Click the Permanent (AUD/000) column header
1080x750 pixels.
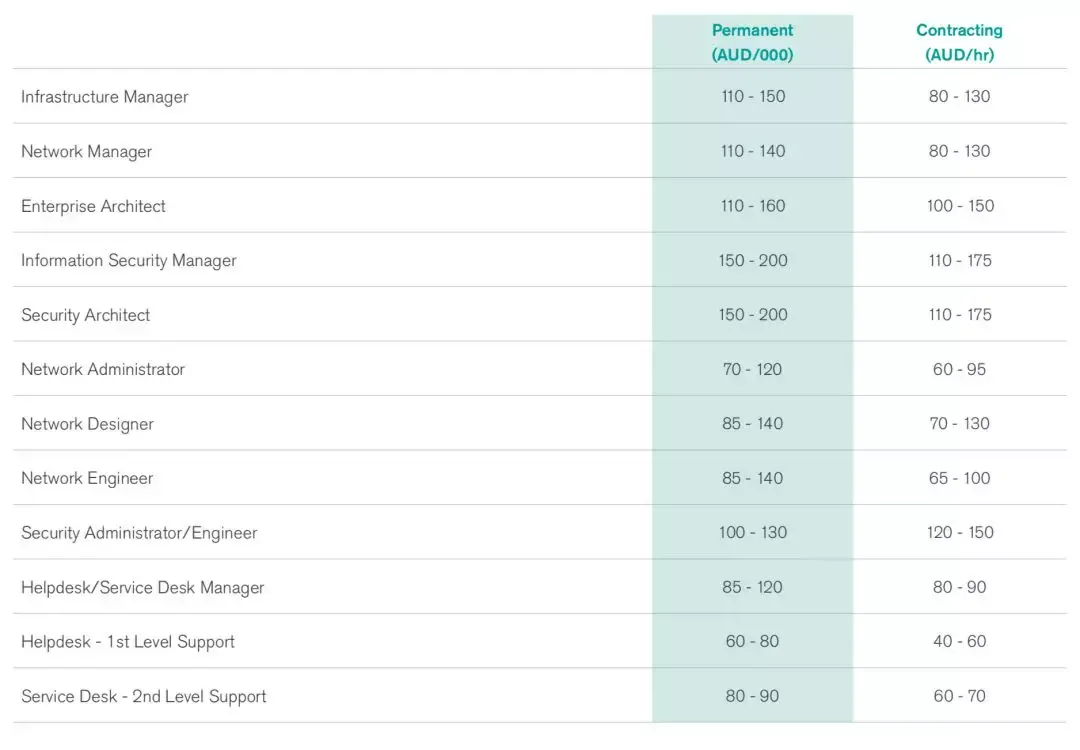click(x=752, y=42)
